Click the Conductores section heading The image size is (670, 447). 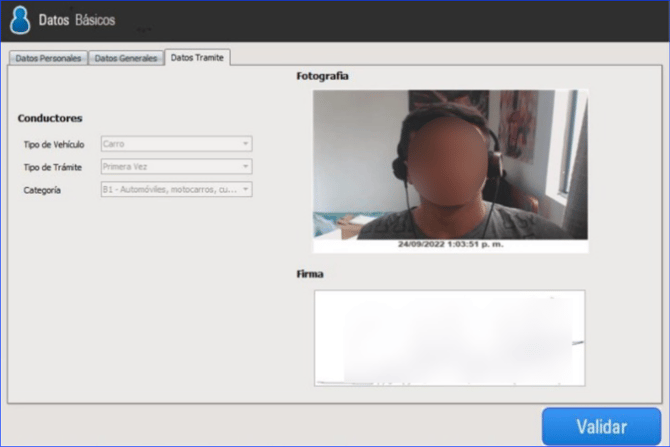point(50,118)
